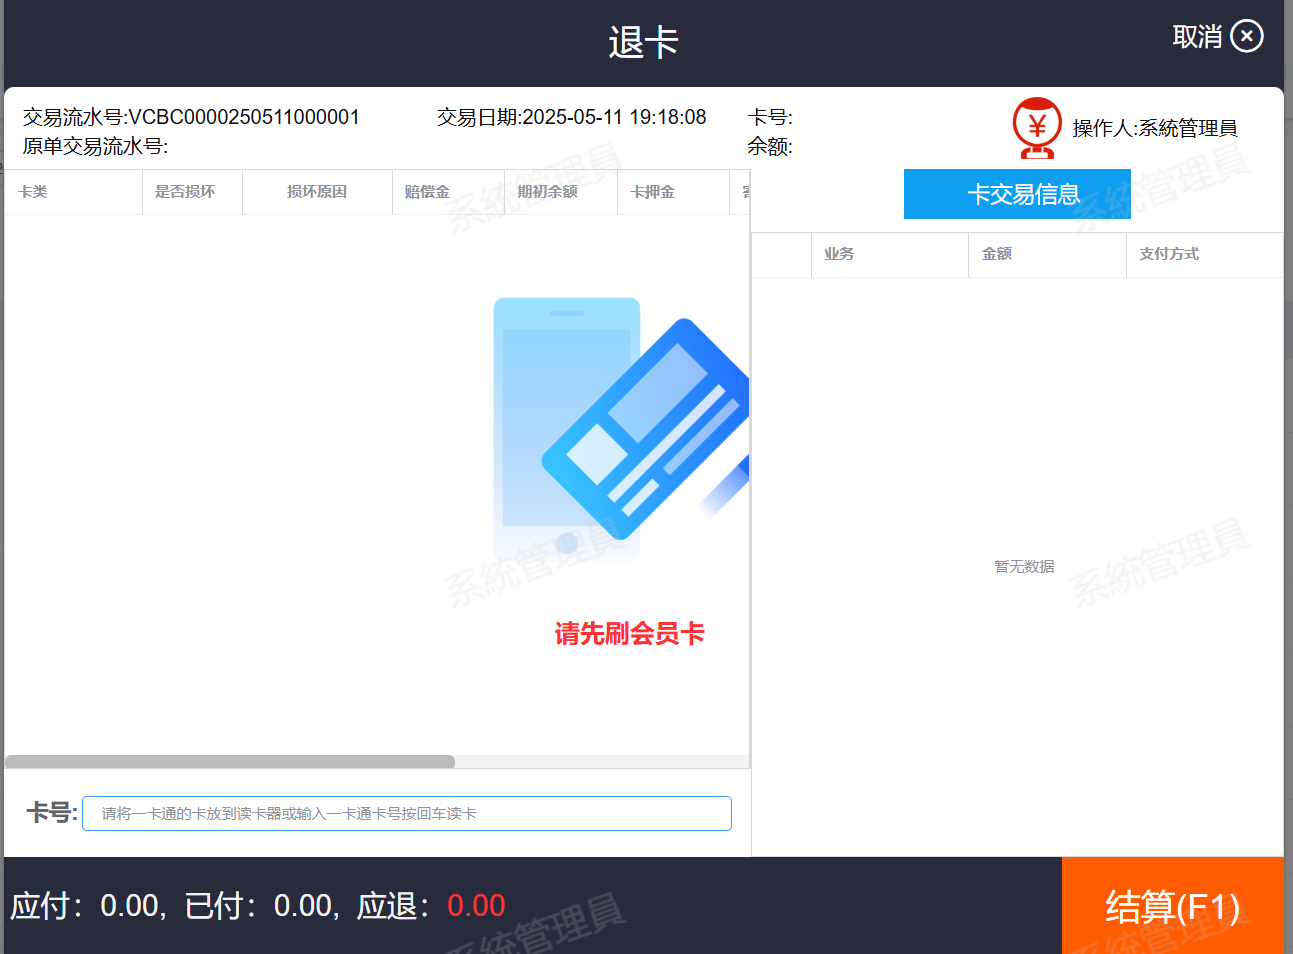The width and height of the screenshot is (1293, 954).
Task: Choose the 赔偿金 column header
Action: tap(427, 192)
